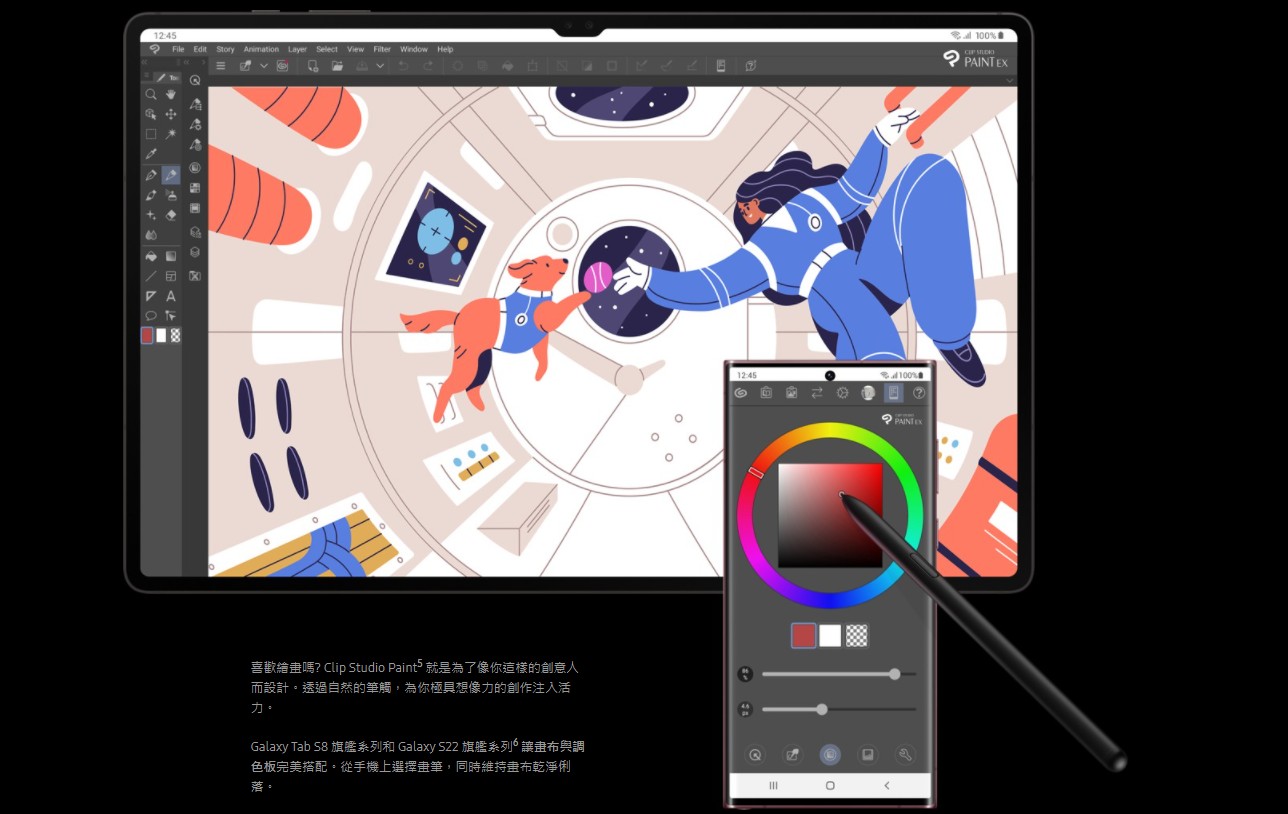Tap the swap arrows icon on phone

coord(817,393)
